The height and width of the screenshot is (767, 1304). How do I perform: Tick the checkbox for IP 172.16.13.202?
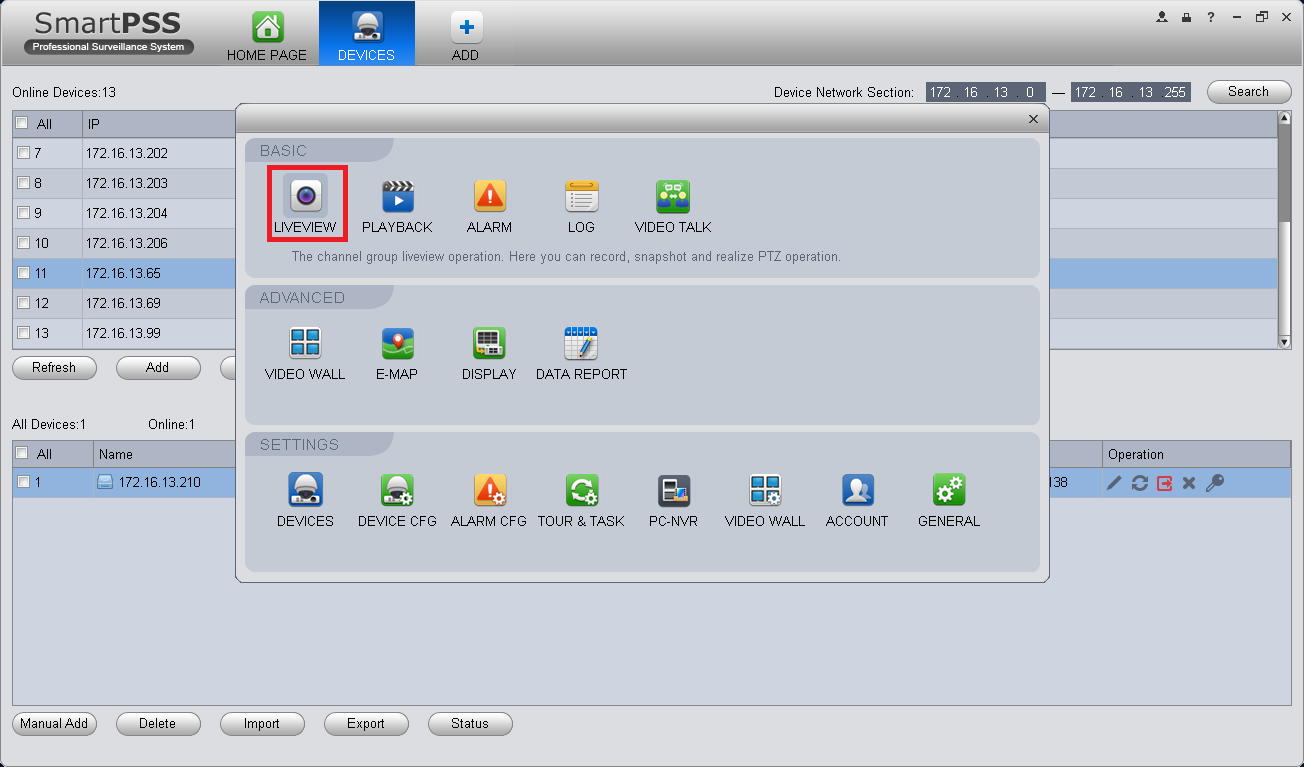click(23, 153)
